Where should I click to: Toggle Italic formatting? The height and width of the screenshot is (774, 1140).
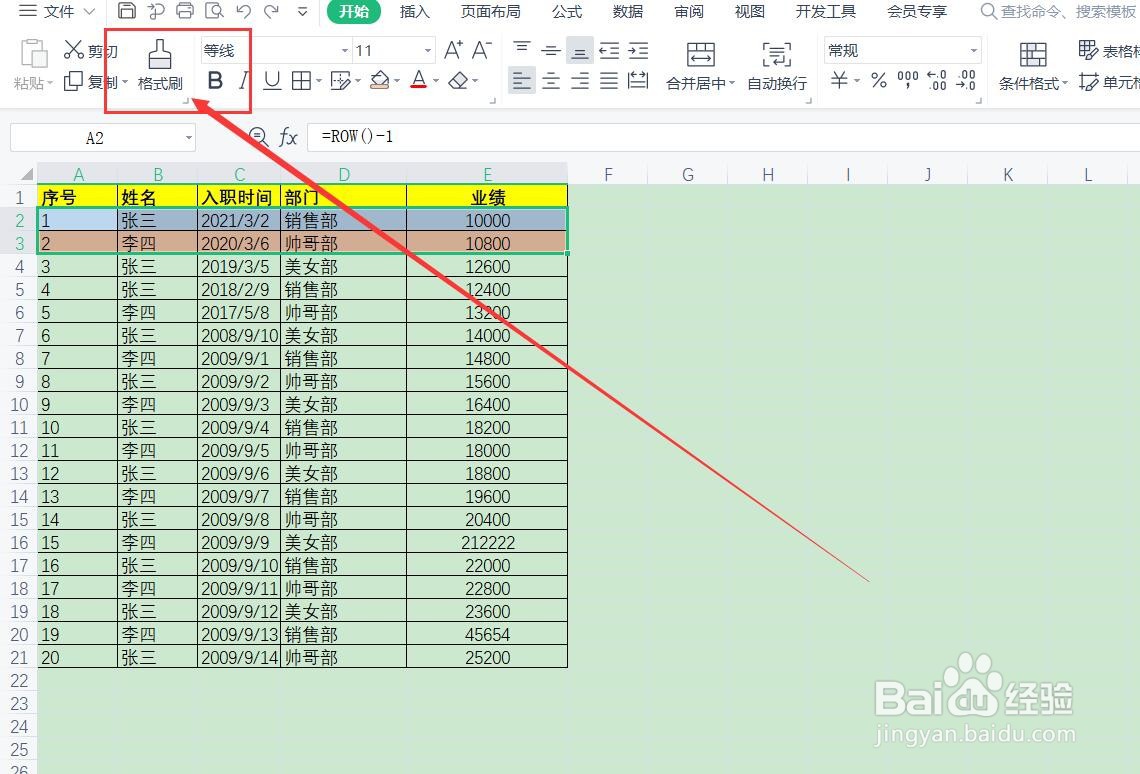(x=244, y=81)
